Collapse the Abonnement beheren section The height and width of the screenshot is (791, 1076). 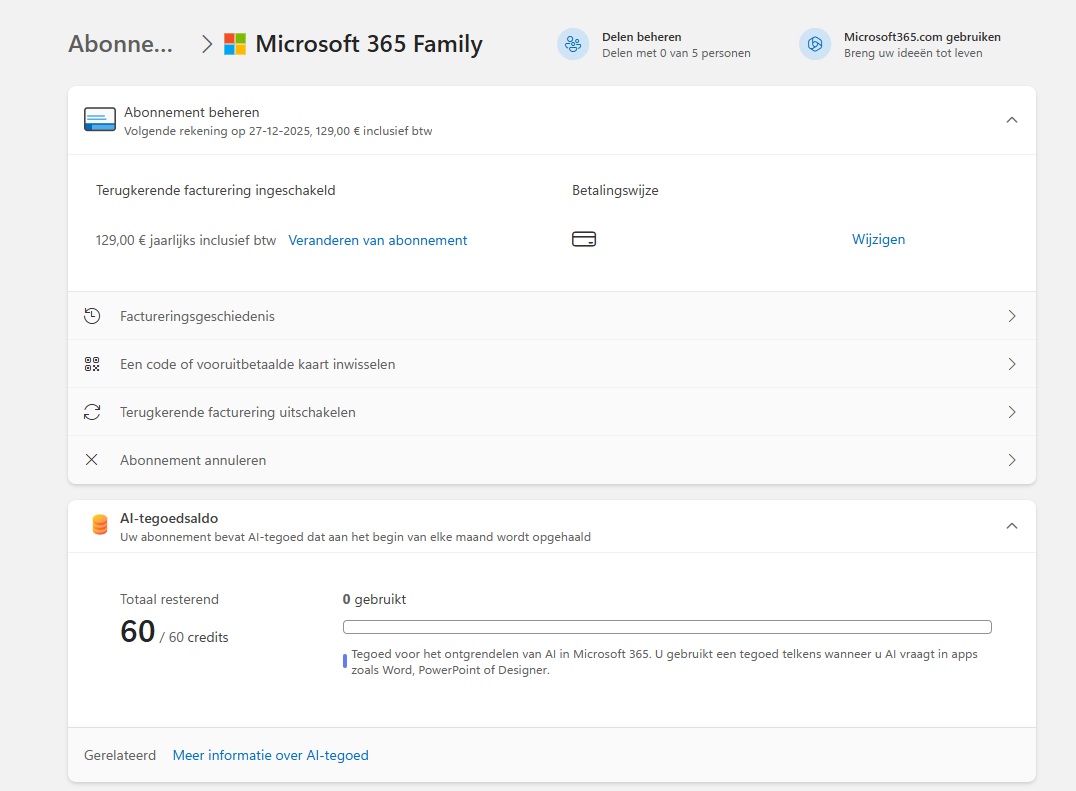click(x=1011, y=120)
